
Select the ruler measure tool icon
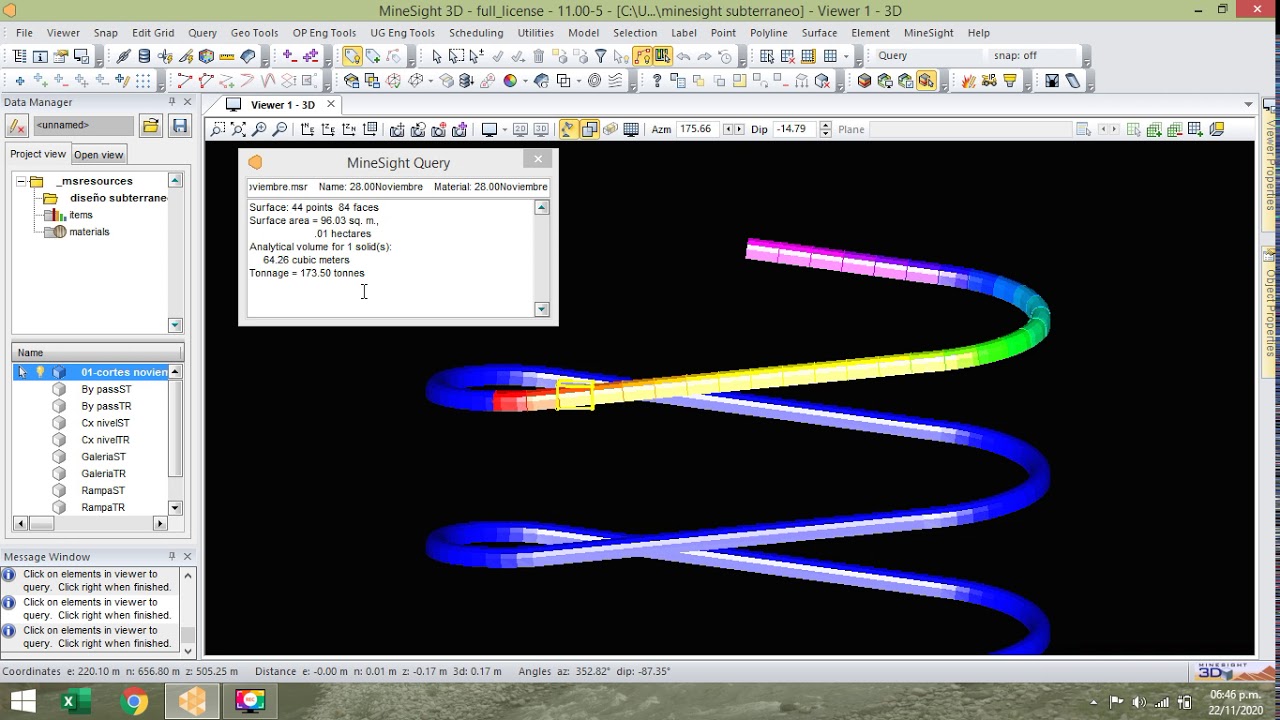pos(227,56)
